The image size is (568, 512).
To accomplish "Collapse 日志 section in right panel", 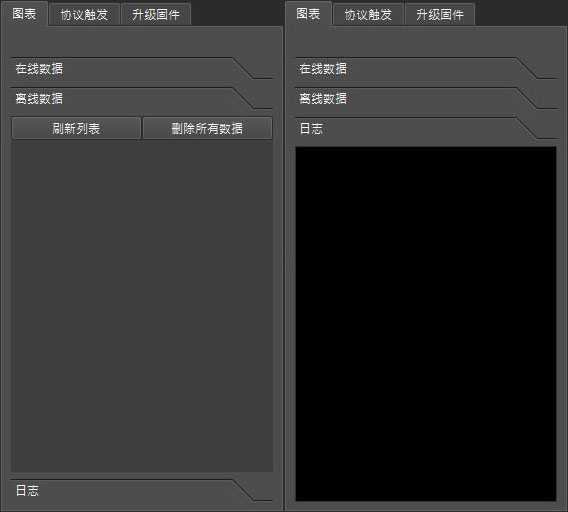I will (x=426, y=128).
